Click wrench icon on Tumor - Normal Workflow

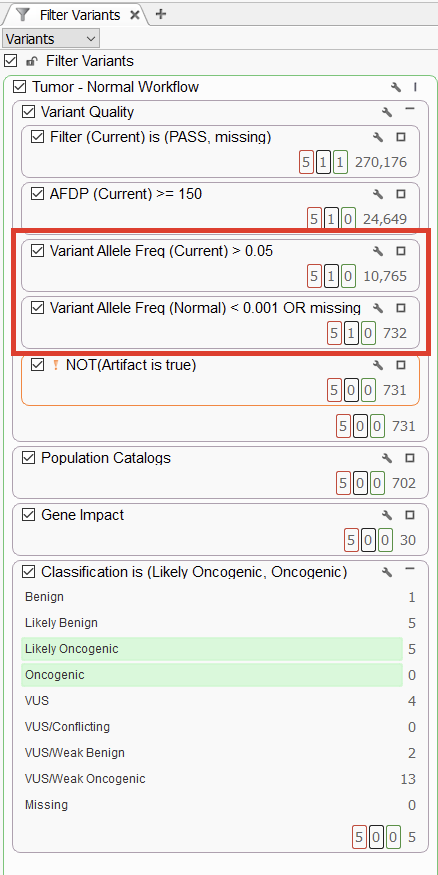point(396,87)
